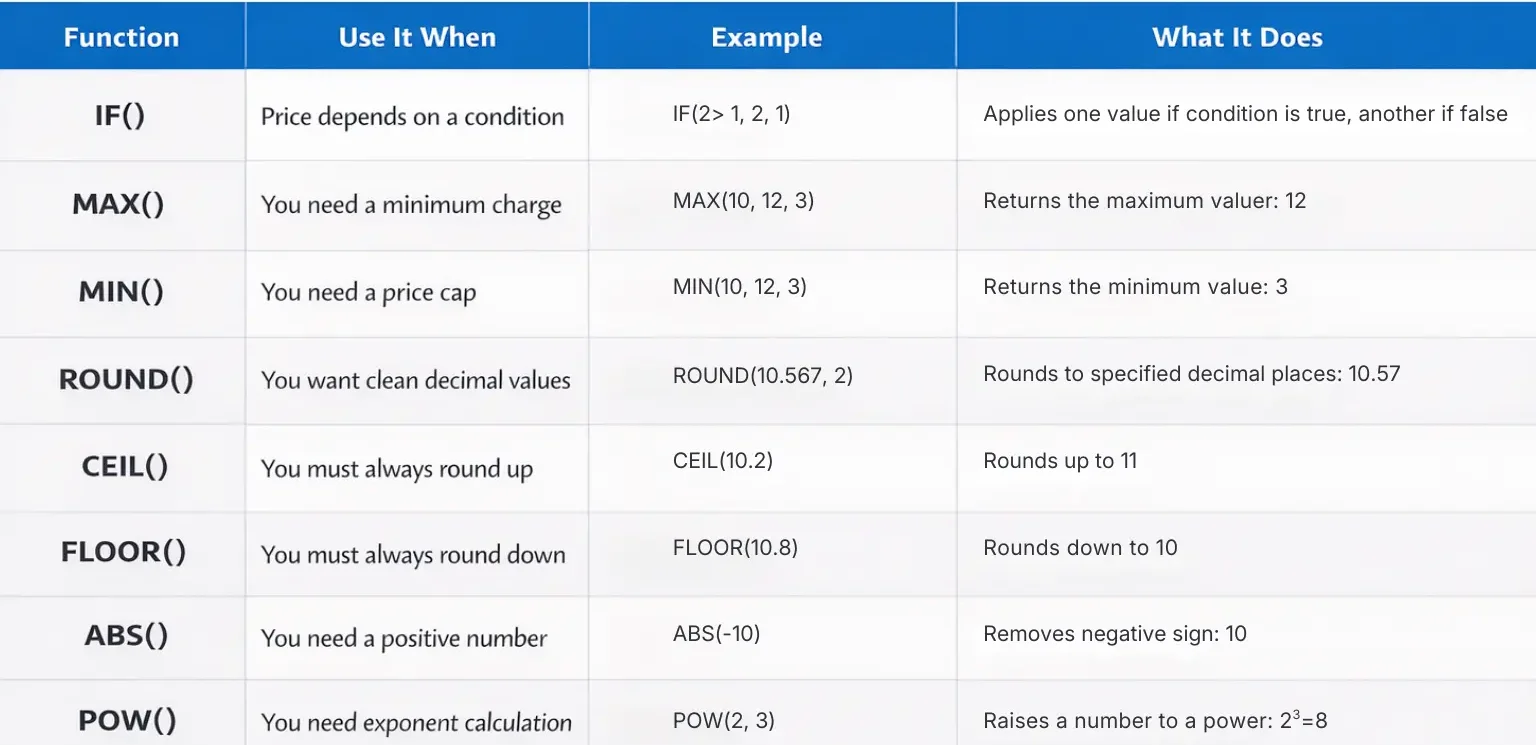Select "Removes negative sign: 10" description
Image resolution: width=1536 pixels, height=745 pixels.
[1115, 634]
